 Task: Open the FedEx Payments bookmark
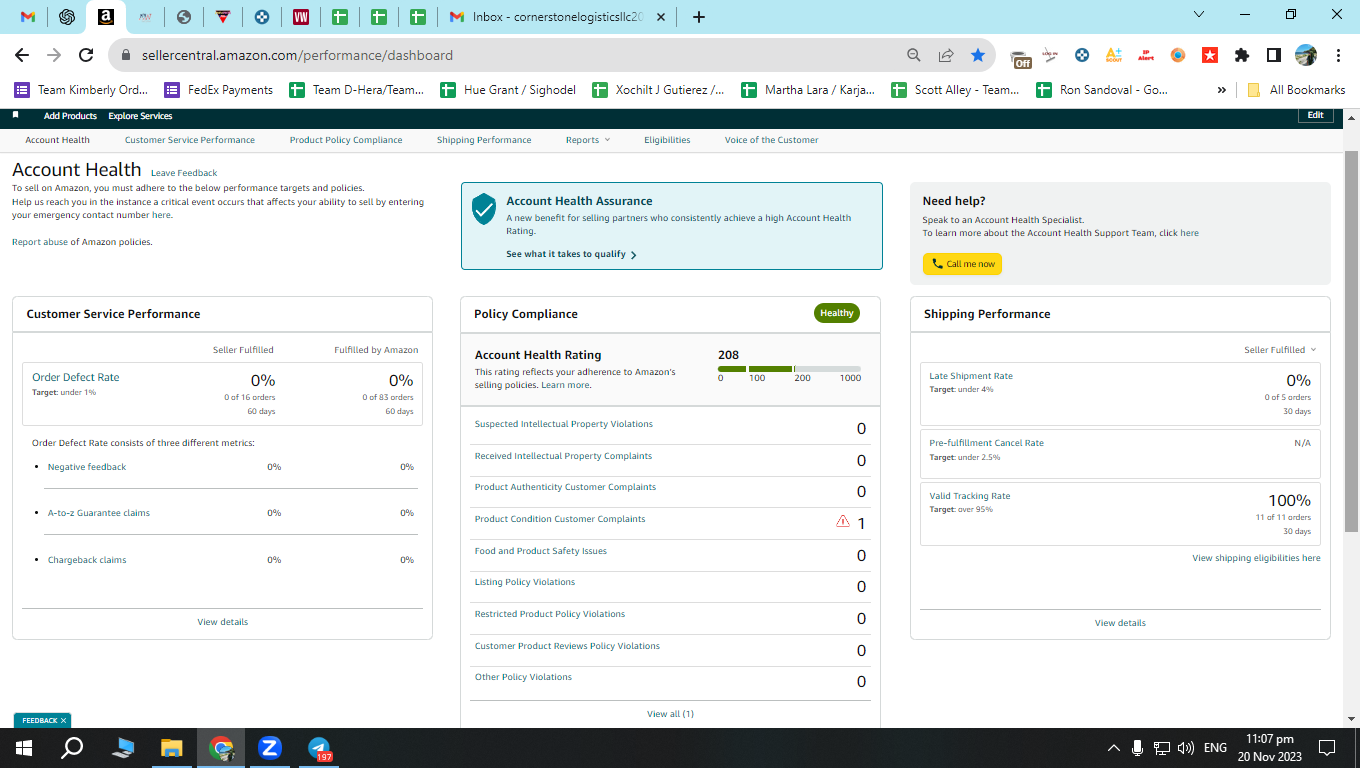pyautogui.click(x=219, y=90)
